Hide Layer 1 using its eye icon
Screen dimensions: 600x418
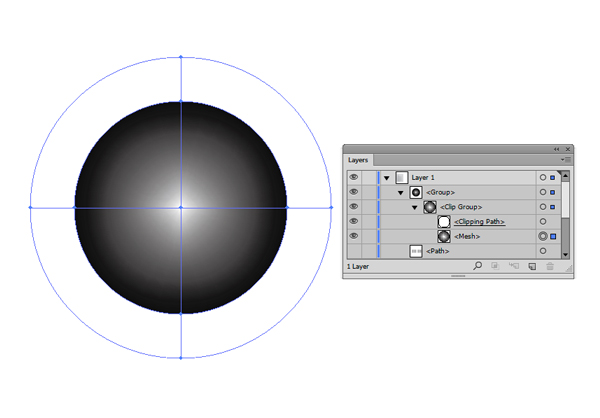(x=354, y=177)
